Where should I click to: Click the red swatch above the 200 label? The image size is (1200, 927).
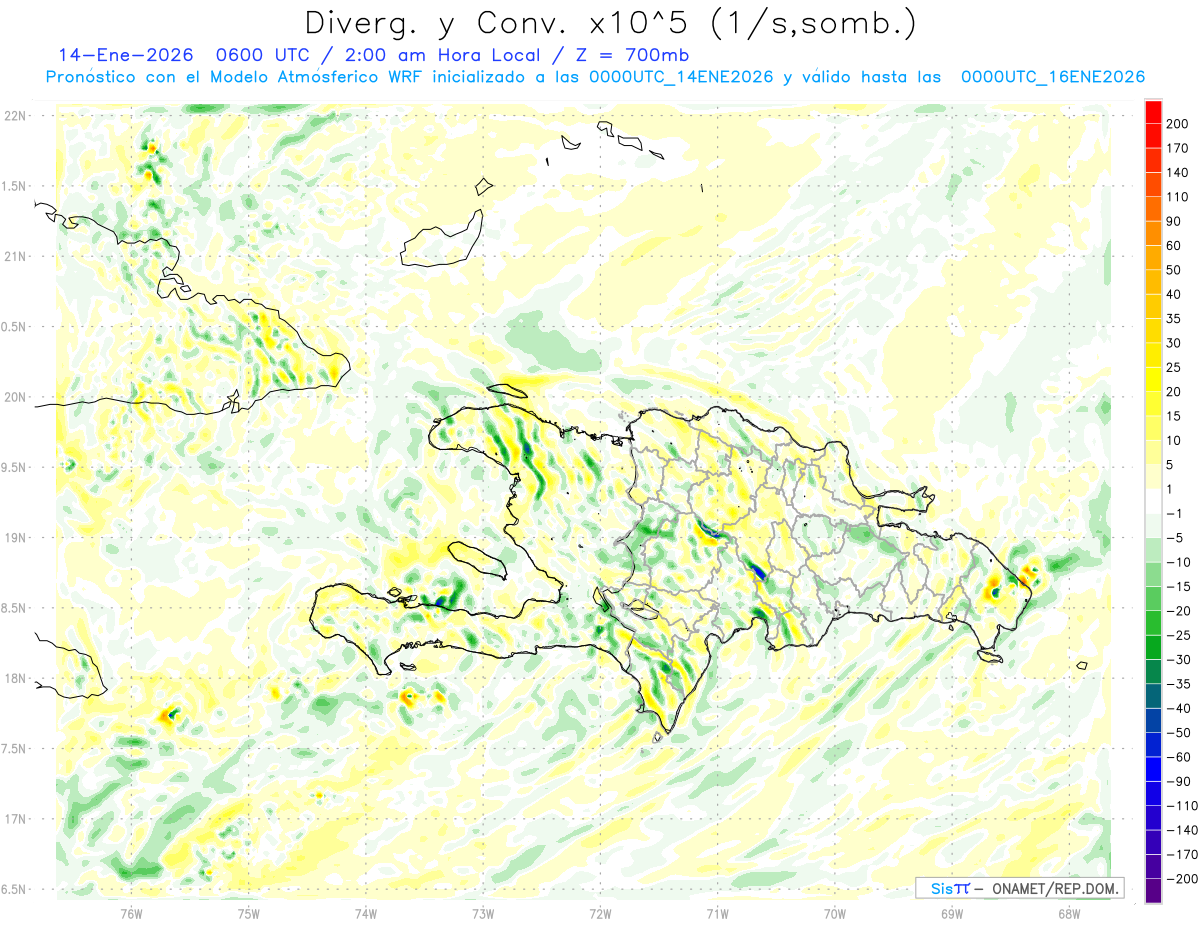pos(1153,110)
